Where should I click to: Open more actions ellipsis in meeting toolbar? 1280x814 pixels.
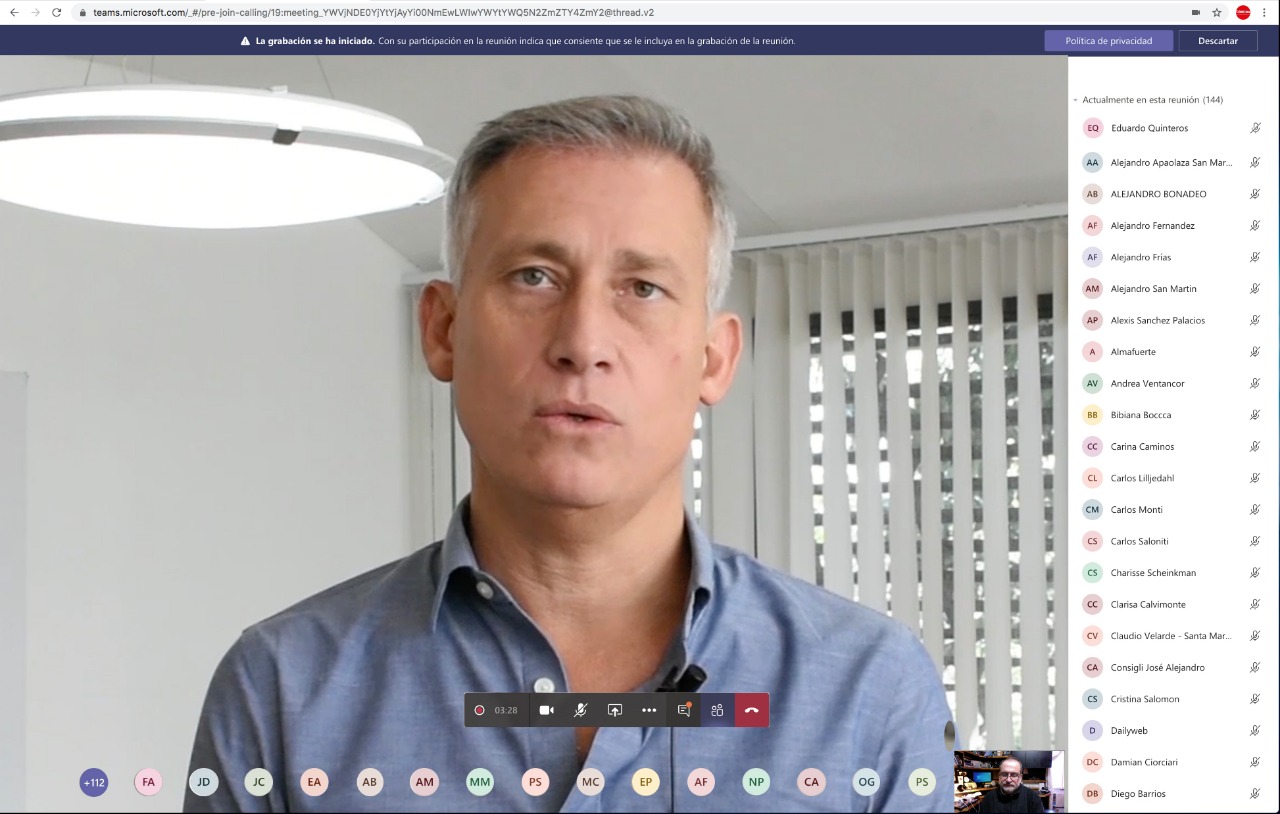click(x=649, y=710)
